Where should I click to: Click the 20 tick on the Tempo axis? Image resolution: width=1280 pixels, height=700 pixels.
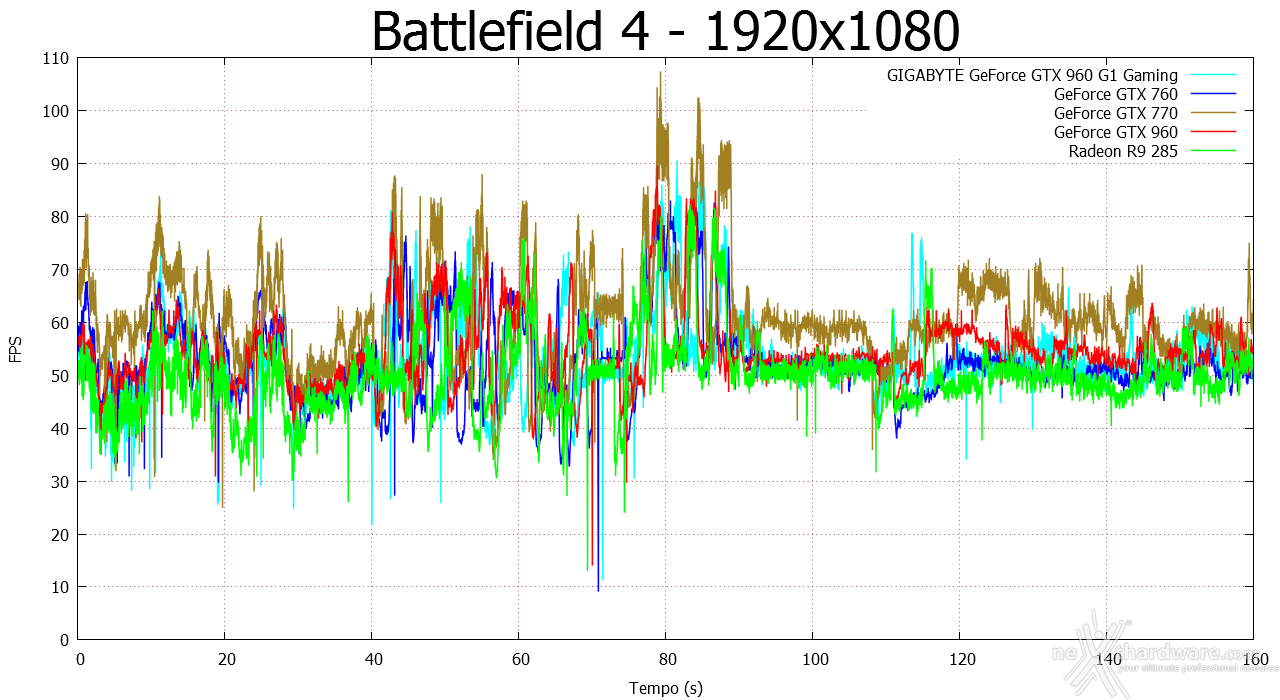(225, 660)
